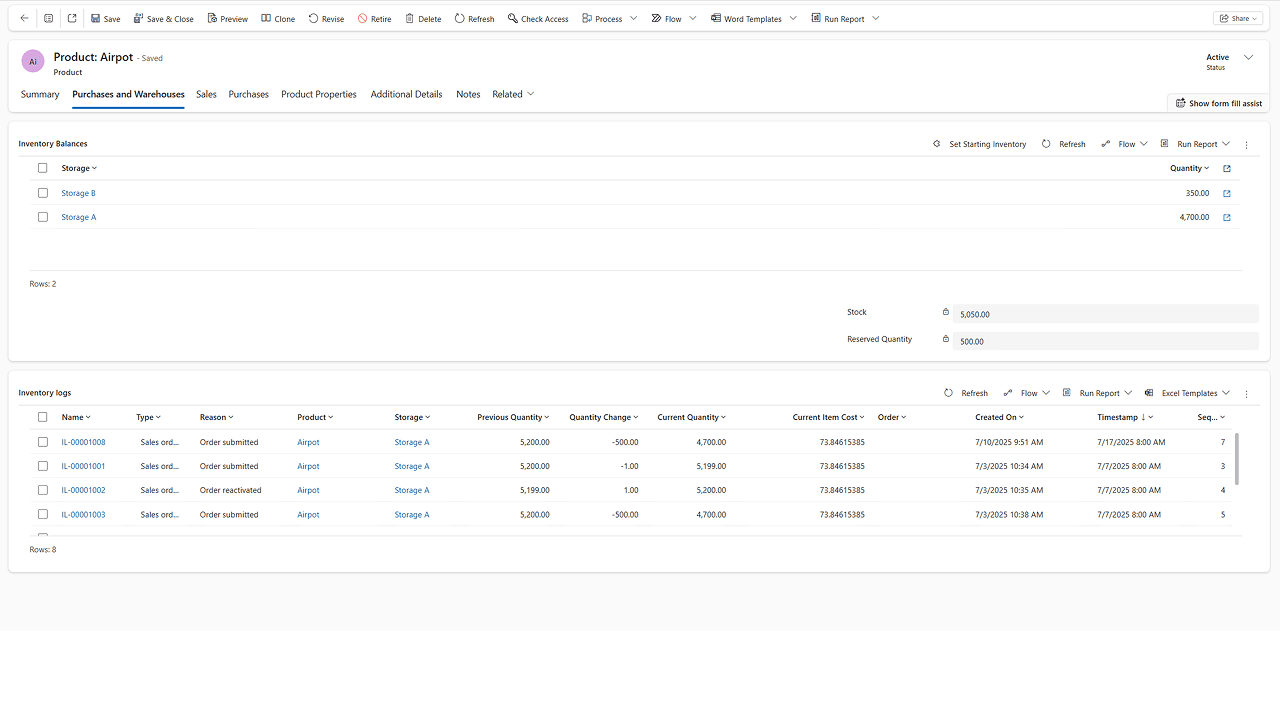Open the Process dropdown

tap(609, 17)
